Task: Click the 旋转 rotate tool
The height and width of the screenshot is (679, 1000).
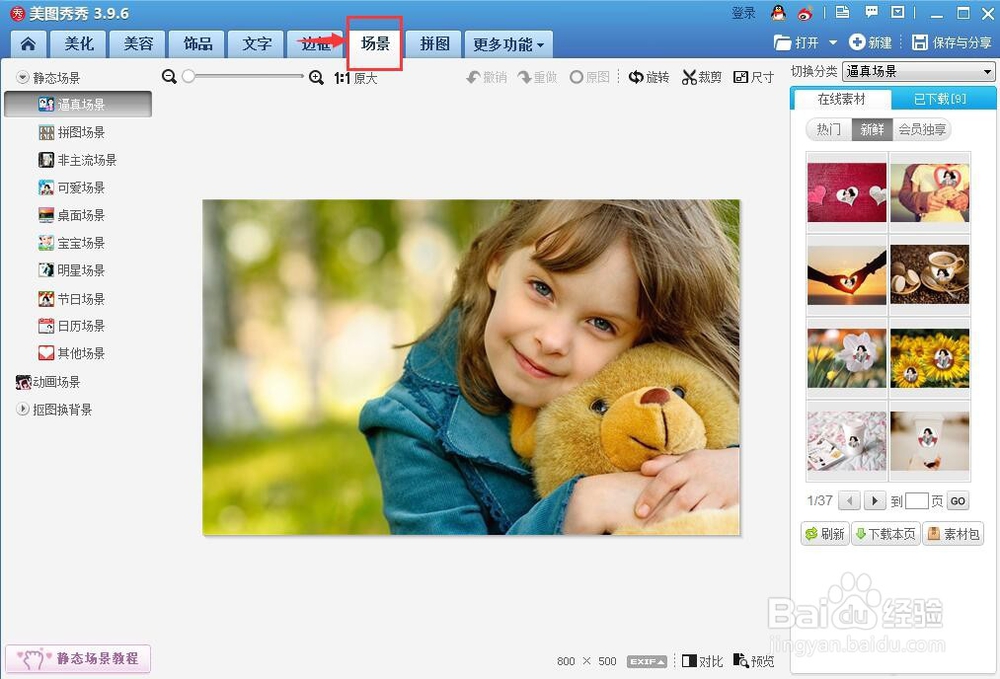Action: tap(649, 77)
